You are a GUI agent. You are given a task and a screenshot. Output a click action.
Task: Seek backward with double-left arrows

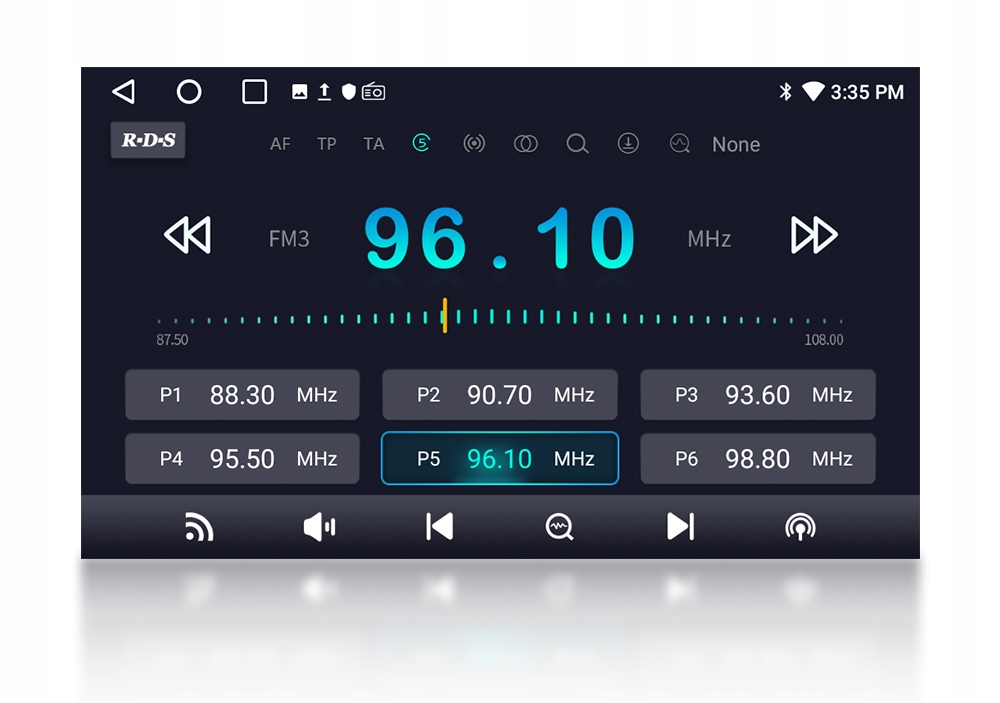click(x=188, y=235)
